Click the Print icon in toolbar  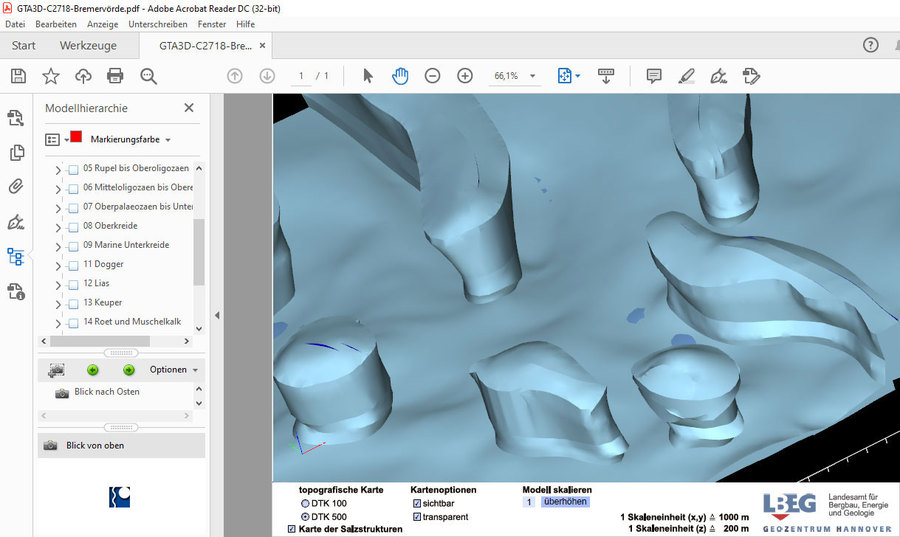(115, 76)
